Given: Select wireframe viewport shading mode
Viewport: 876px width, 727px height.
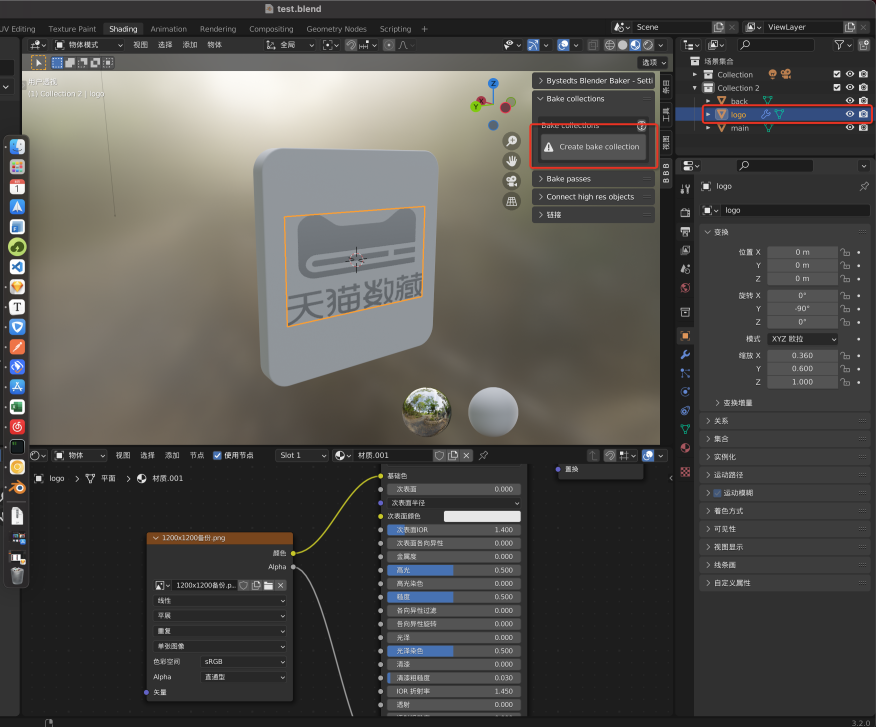Looking at the screenshot, I should click(610, 45).
